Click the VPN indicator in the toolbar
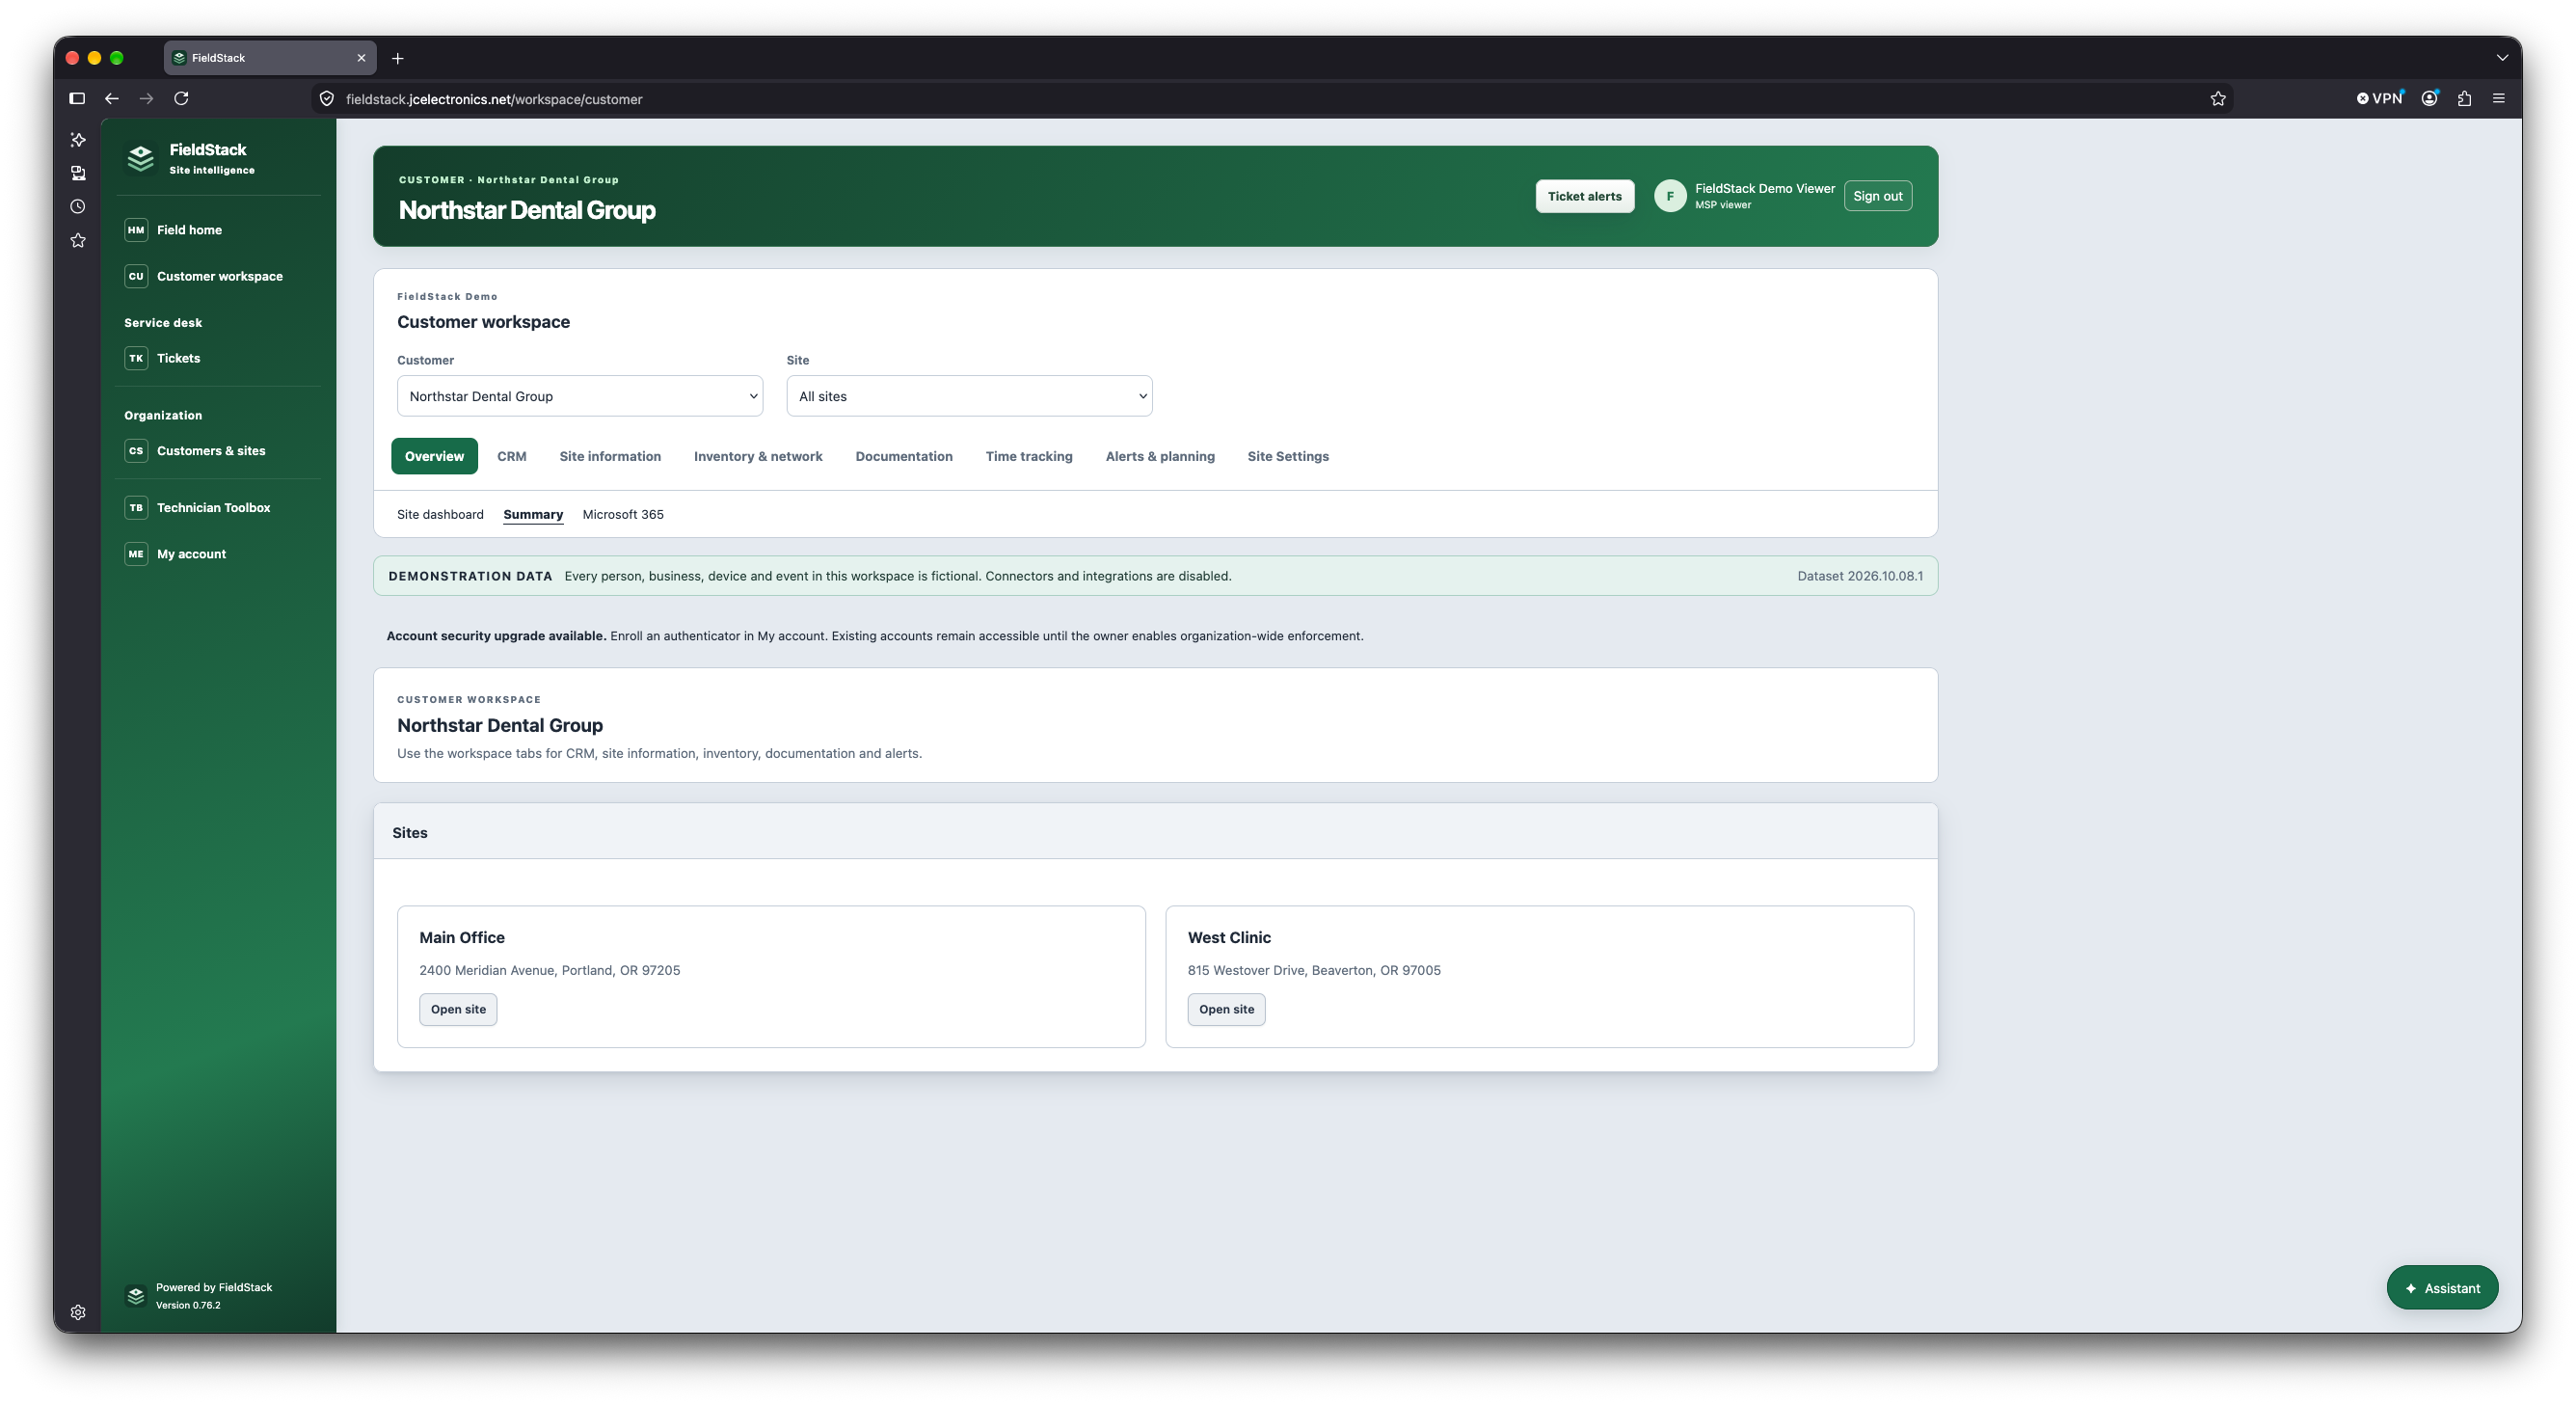 [x=2380, y=98]
